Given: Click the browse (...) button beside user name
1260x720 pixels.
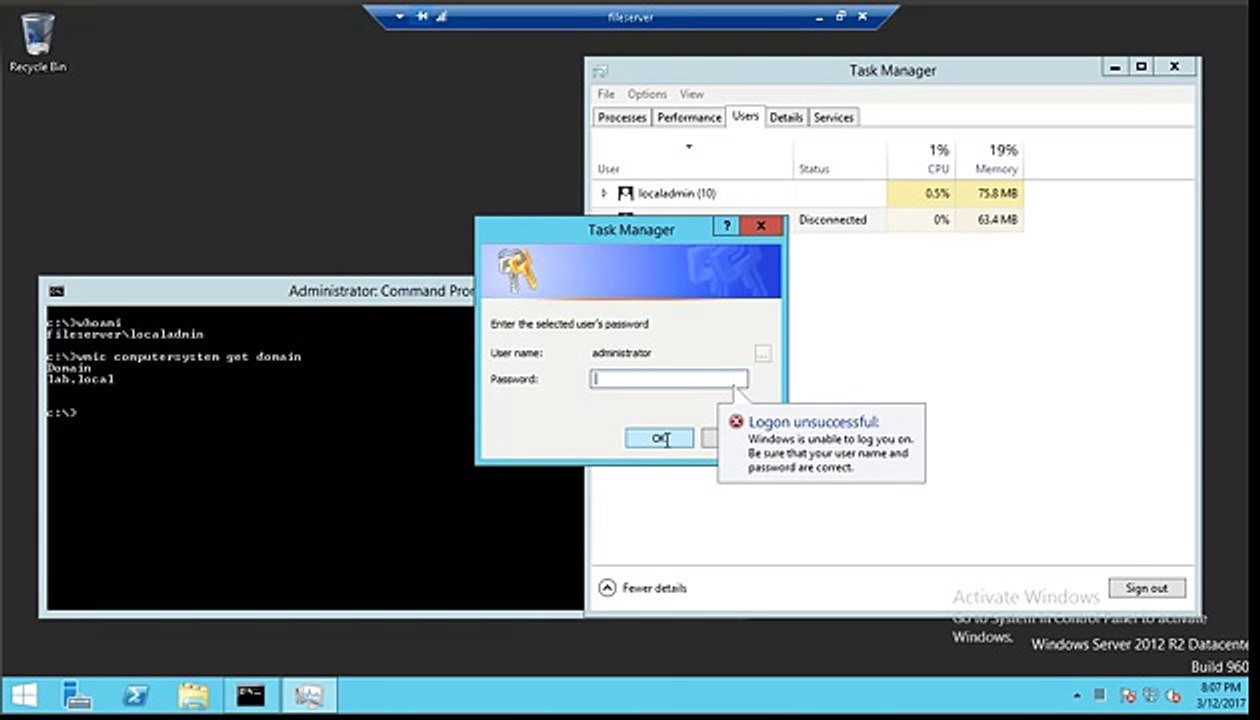Looking at the screenshot, I should [x=763, y=353].
